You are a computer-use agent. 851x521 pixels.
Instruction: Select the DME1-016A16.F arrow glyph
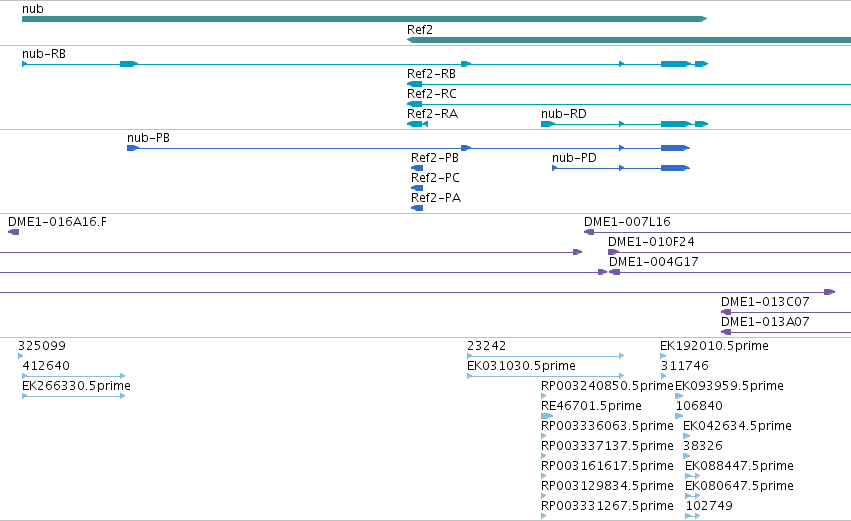click(14, 232)
